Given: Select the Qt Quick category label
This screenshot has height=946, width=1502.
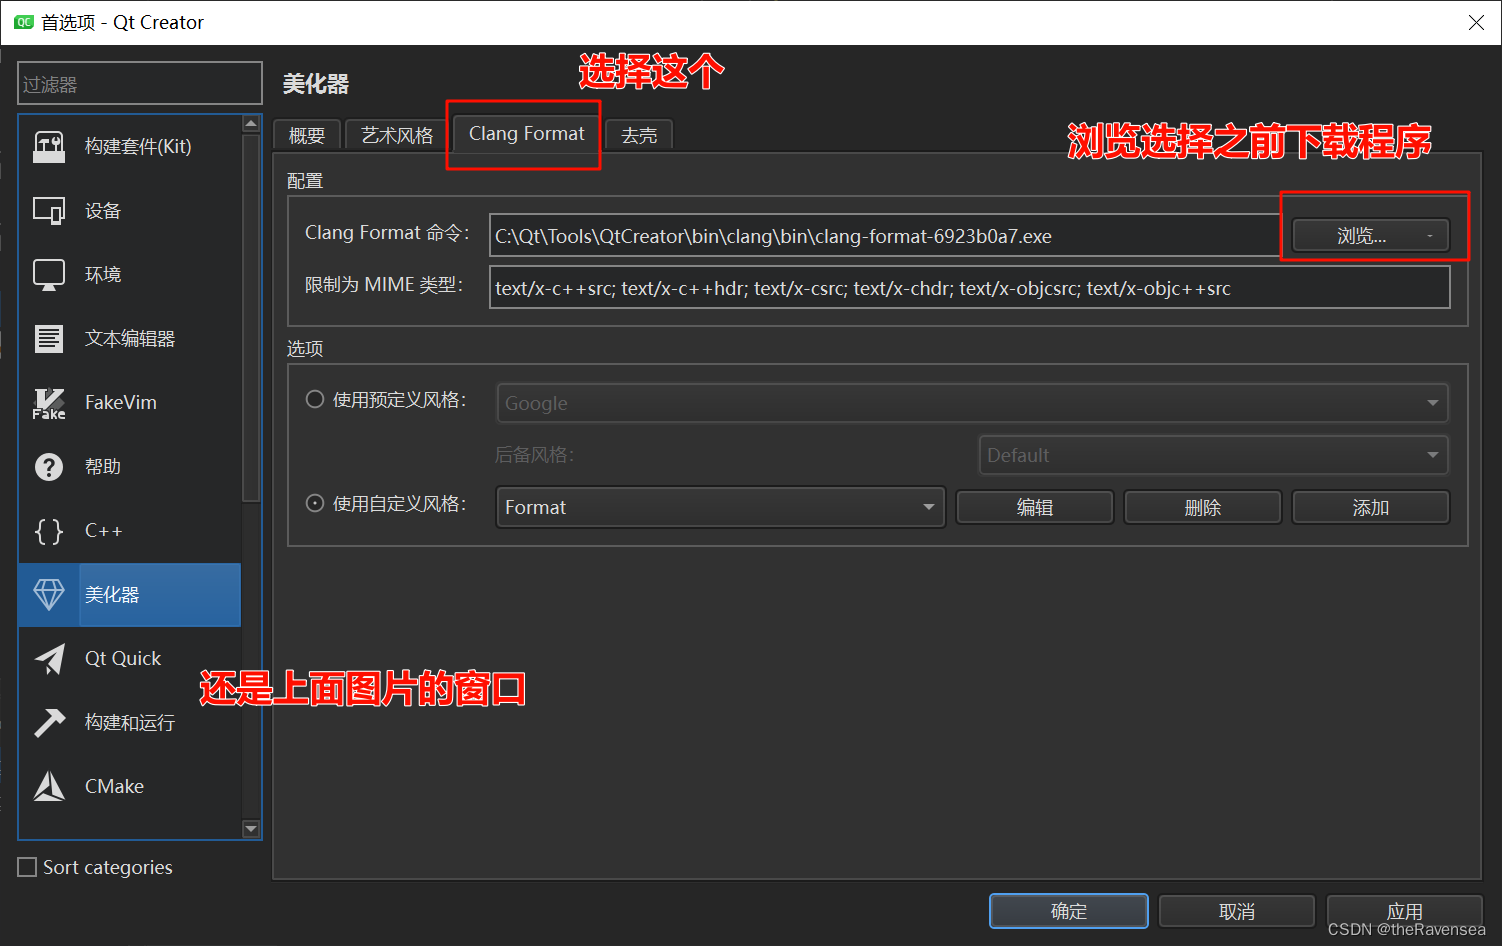Looking at the screenshot, I should [x=123, y=659].
